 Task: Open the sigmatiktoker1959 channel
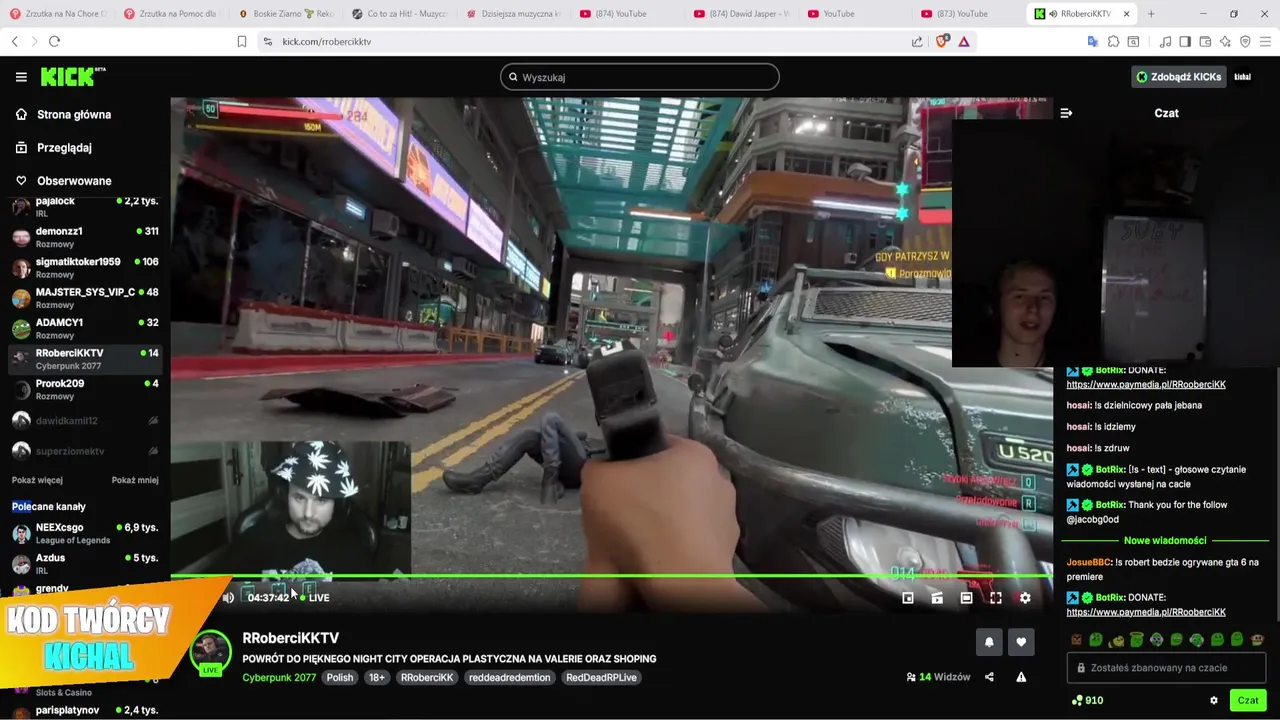[x=85, y=267]
